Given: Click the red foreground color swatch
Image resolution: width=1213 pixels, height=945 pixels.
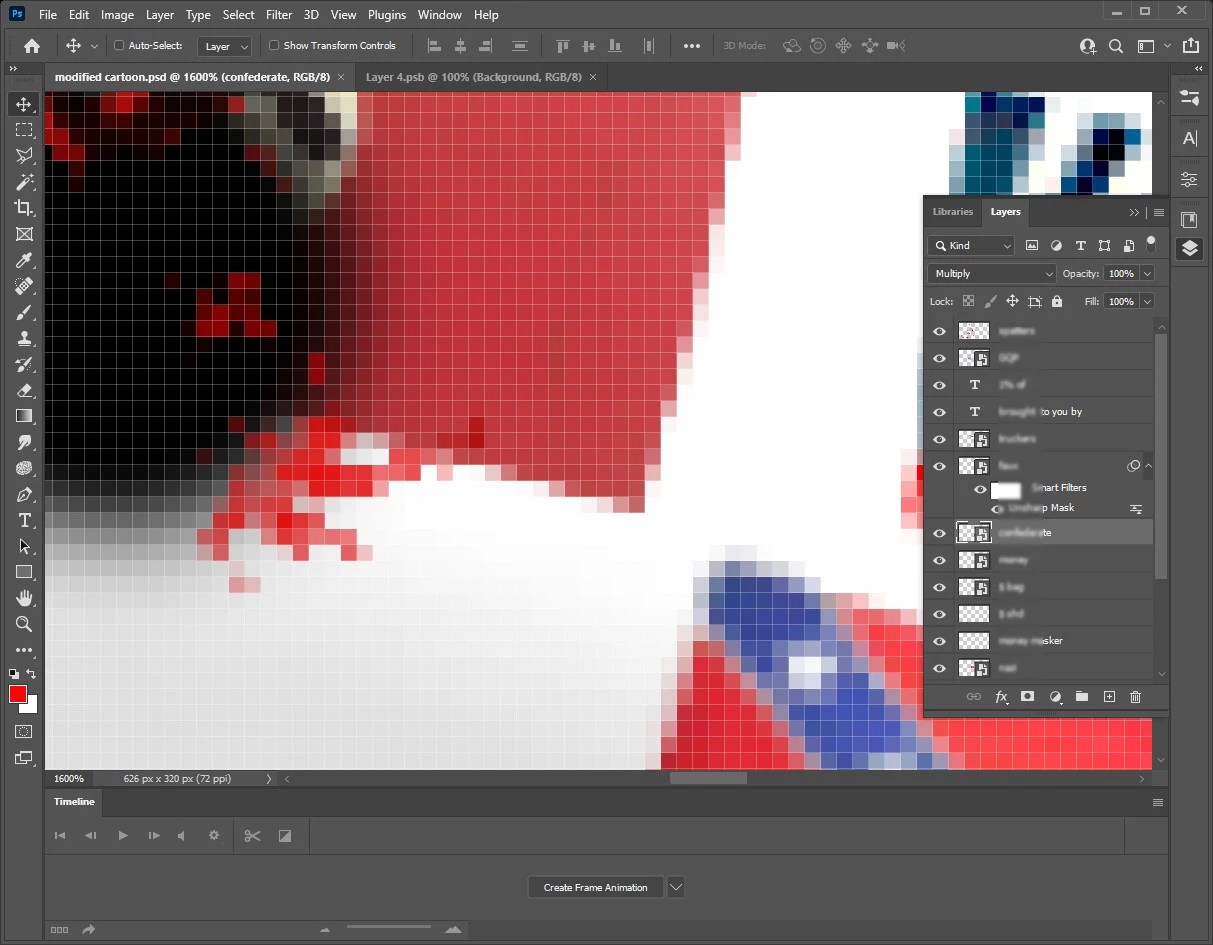Looking at the screenshot, I should point(17,694).
